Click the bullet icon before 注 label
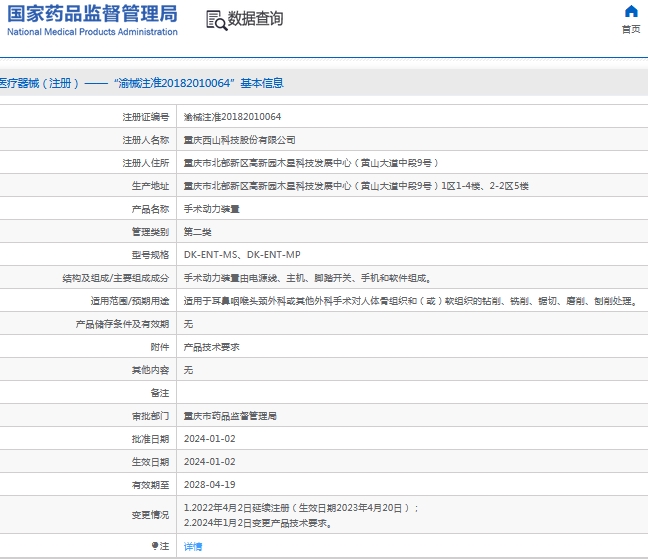This screenshot has width=648, height=559. 155,546
